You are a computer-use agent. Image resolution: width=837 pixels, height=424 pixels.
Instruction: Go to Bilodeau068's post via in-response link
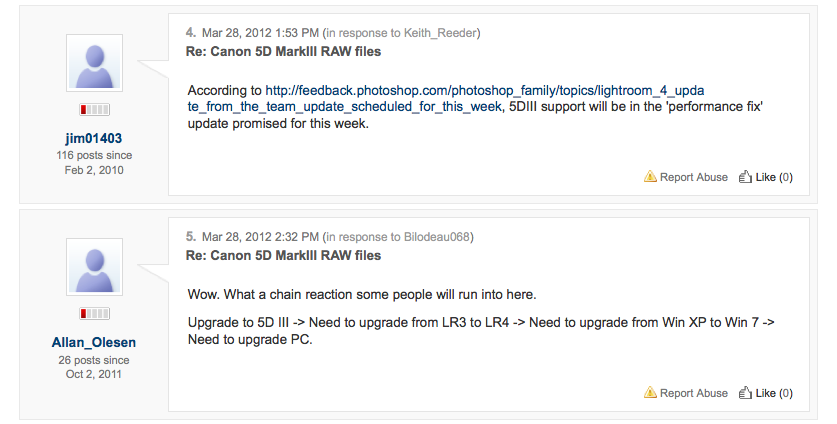coord(431,237)
